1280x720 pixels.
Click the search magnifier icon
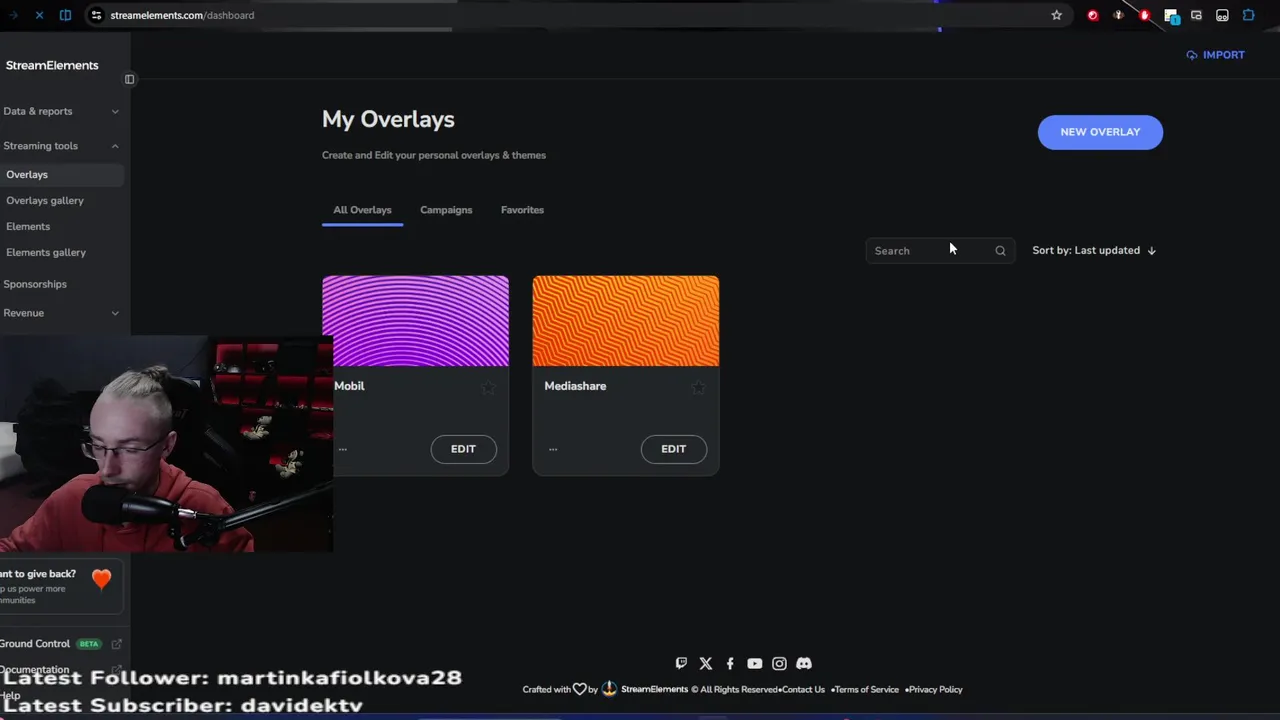pyautogui.click(x=1000, y=251)
